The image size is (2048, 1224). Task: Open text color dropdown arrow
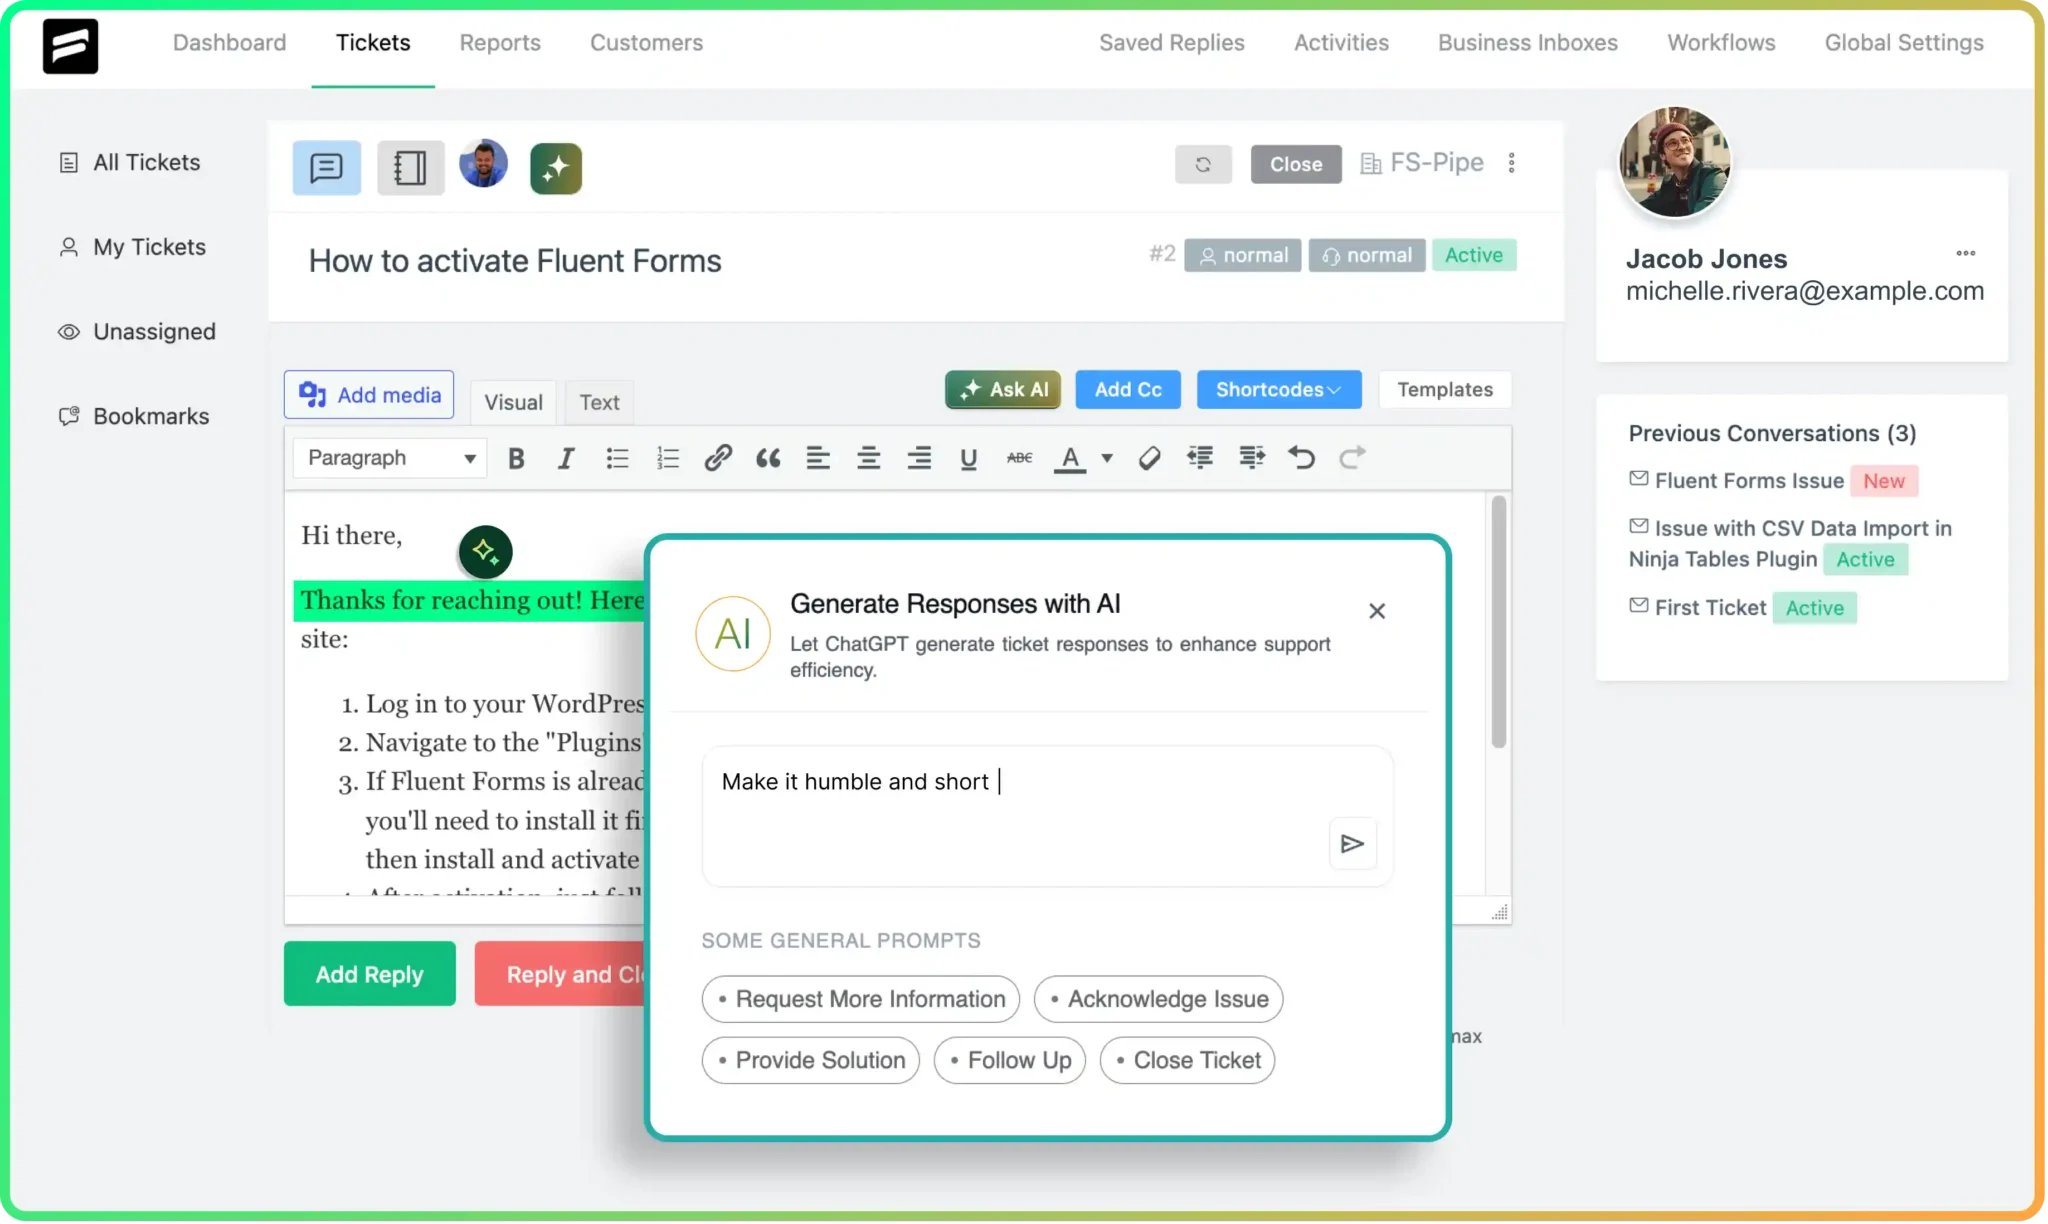1107,458
